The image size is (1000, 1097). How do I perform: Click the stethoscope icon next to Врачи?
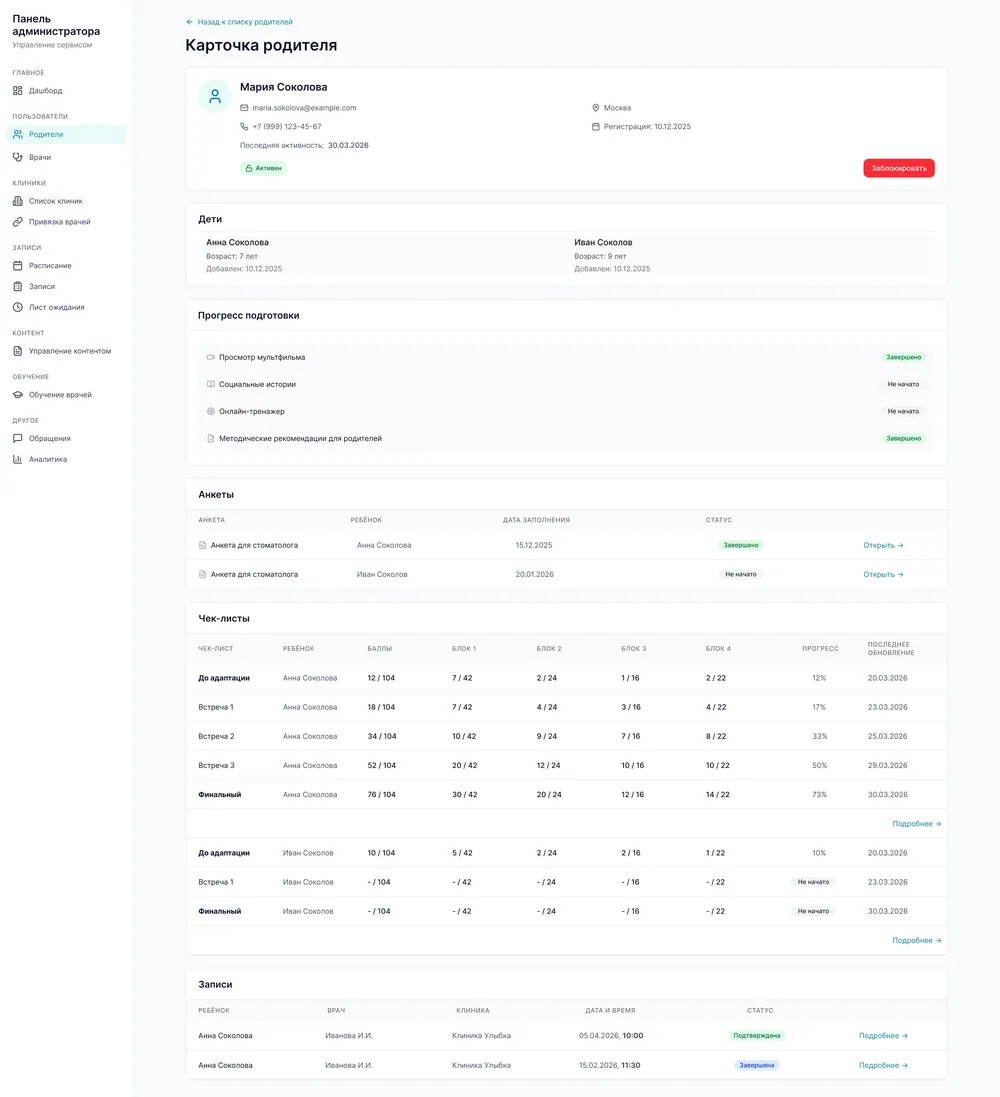pos(17,157)
